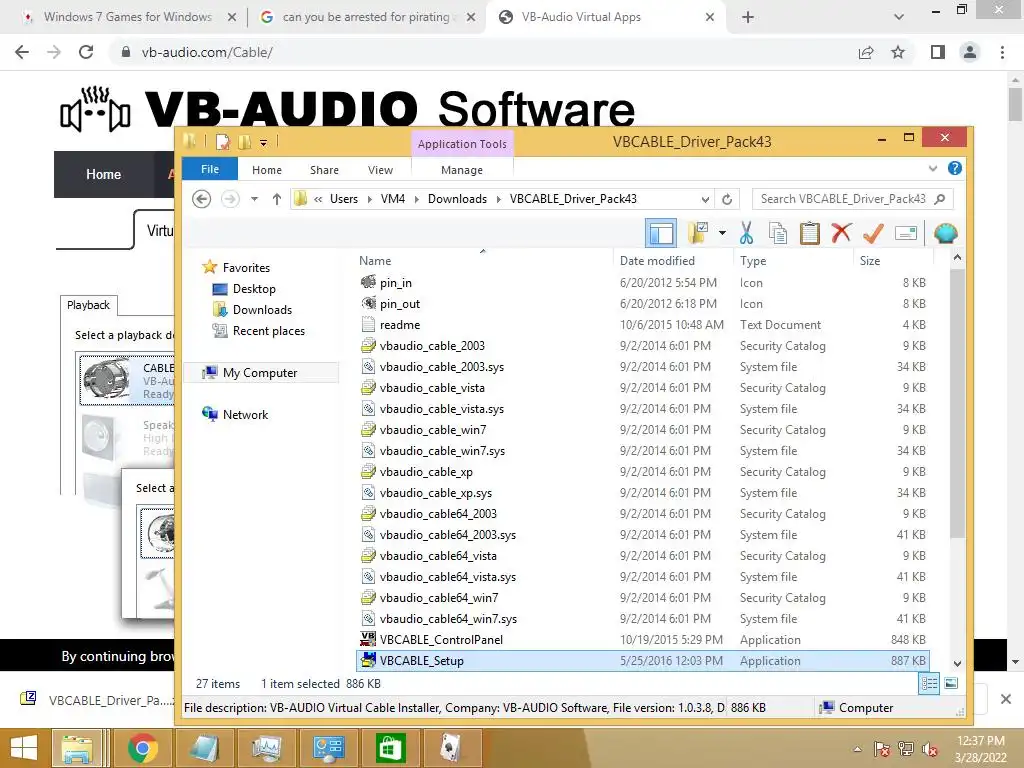
Task: Sort by the Name column header
Action: 375,261
